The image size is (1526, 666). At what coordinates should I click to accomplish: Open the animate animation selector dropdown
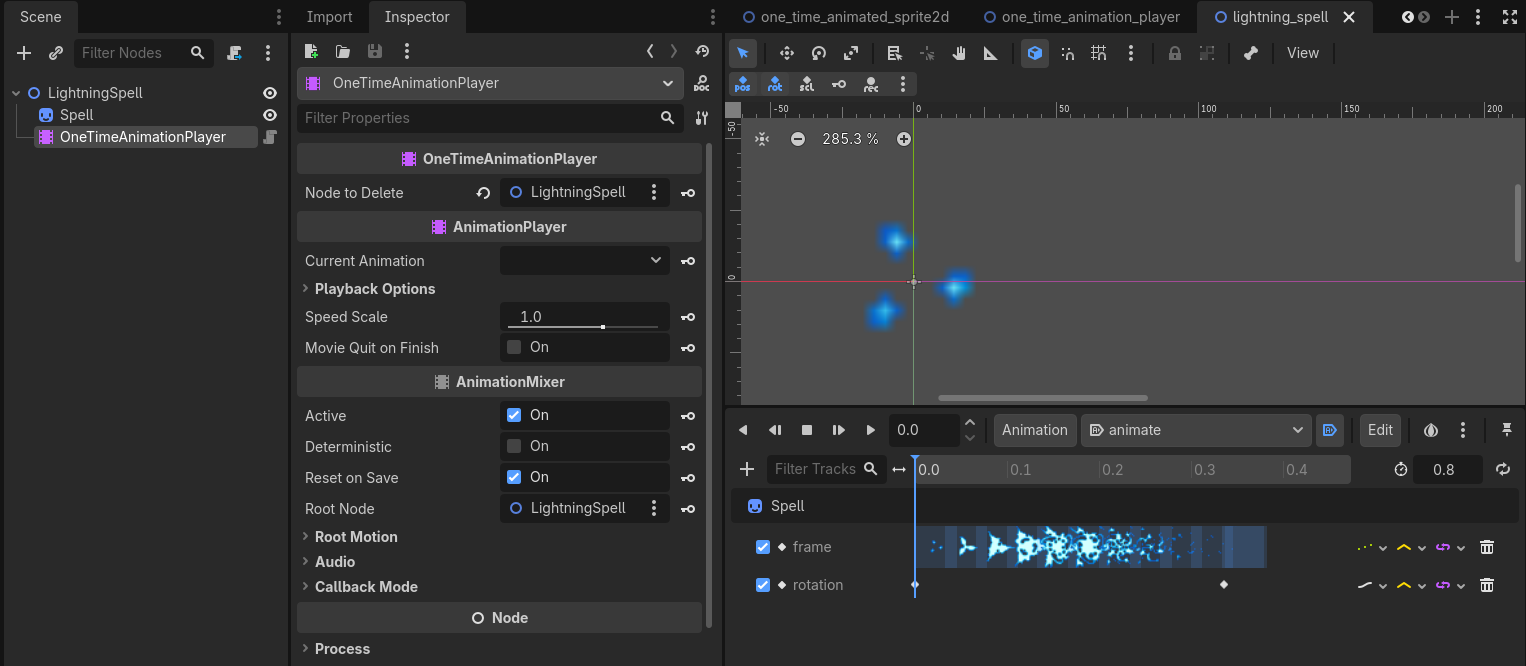tap(1196, 430)
